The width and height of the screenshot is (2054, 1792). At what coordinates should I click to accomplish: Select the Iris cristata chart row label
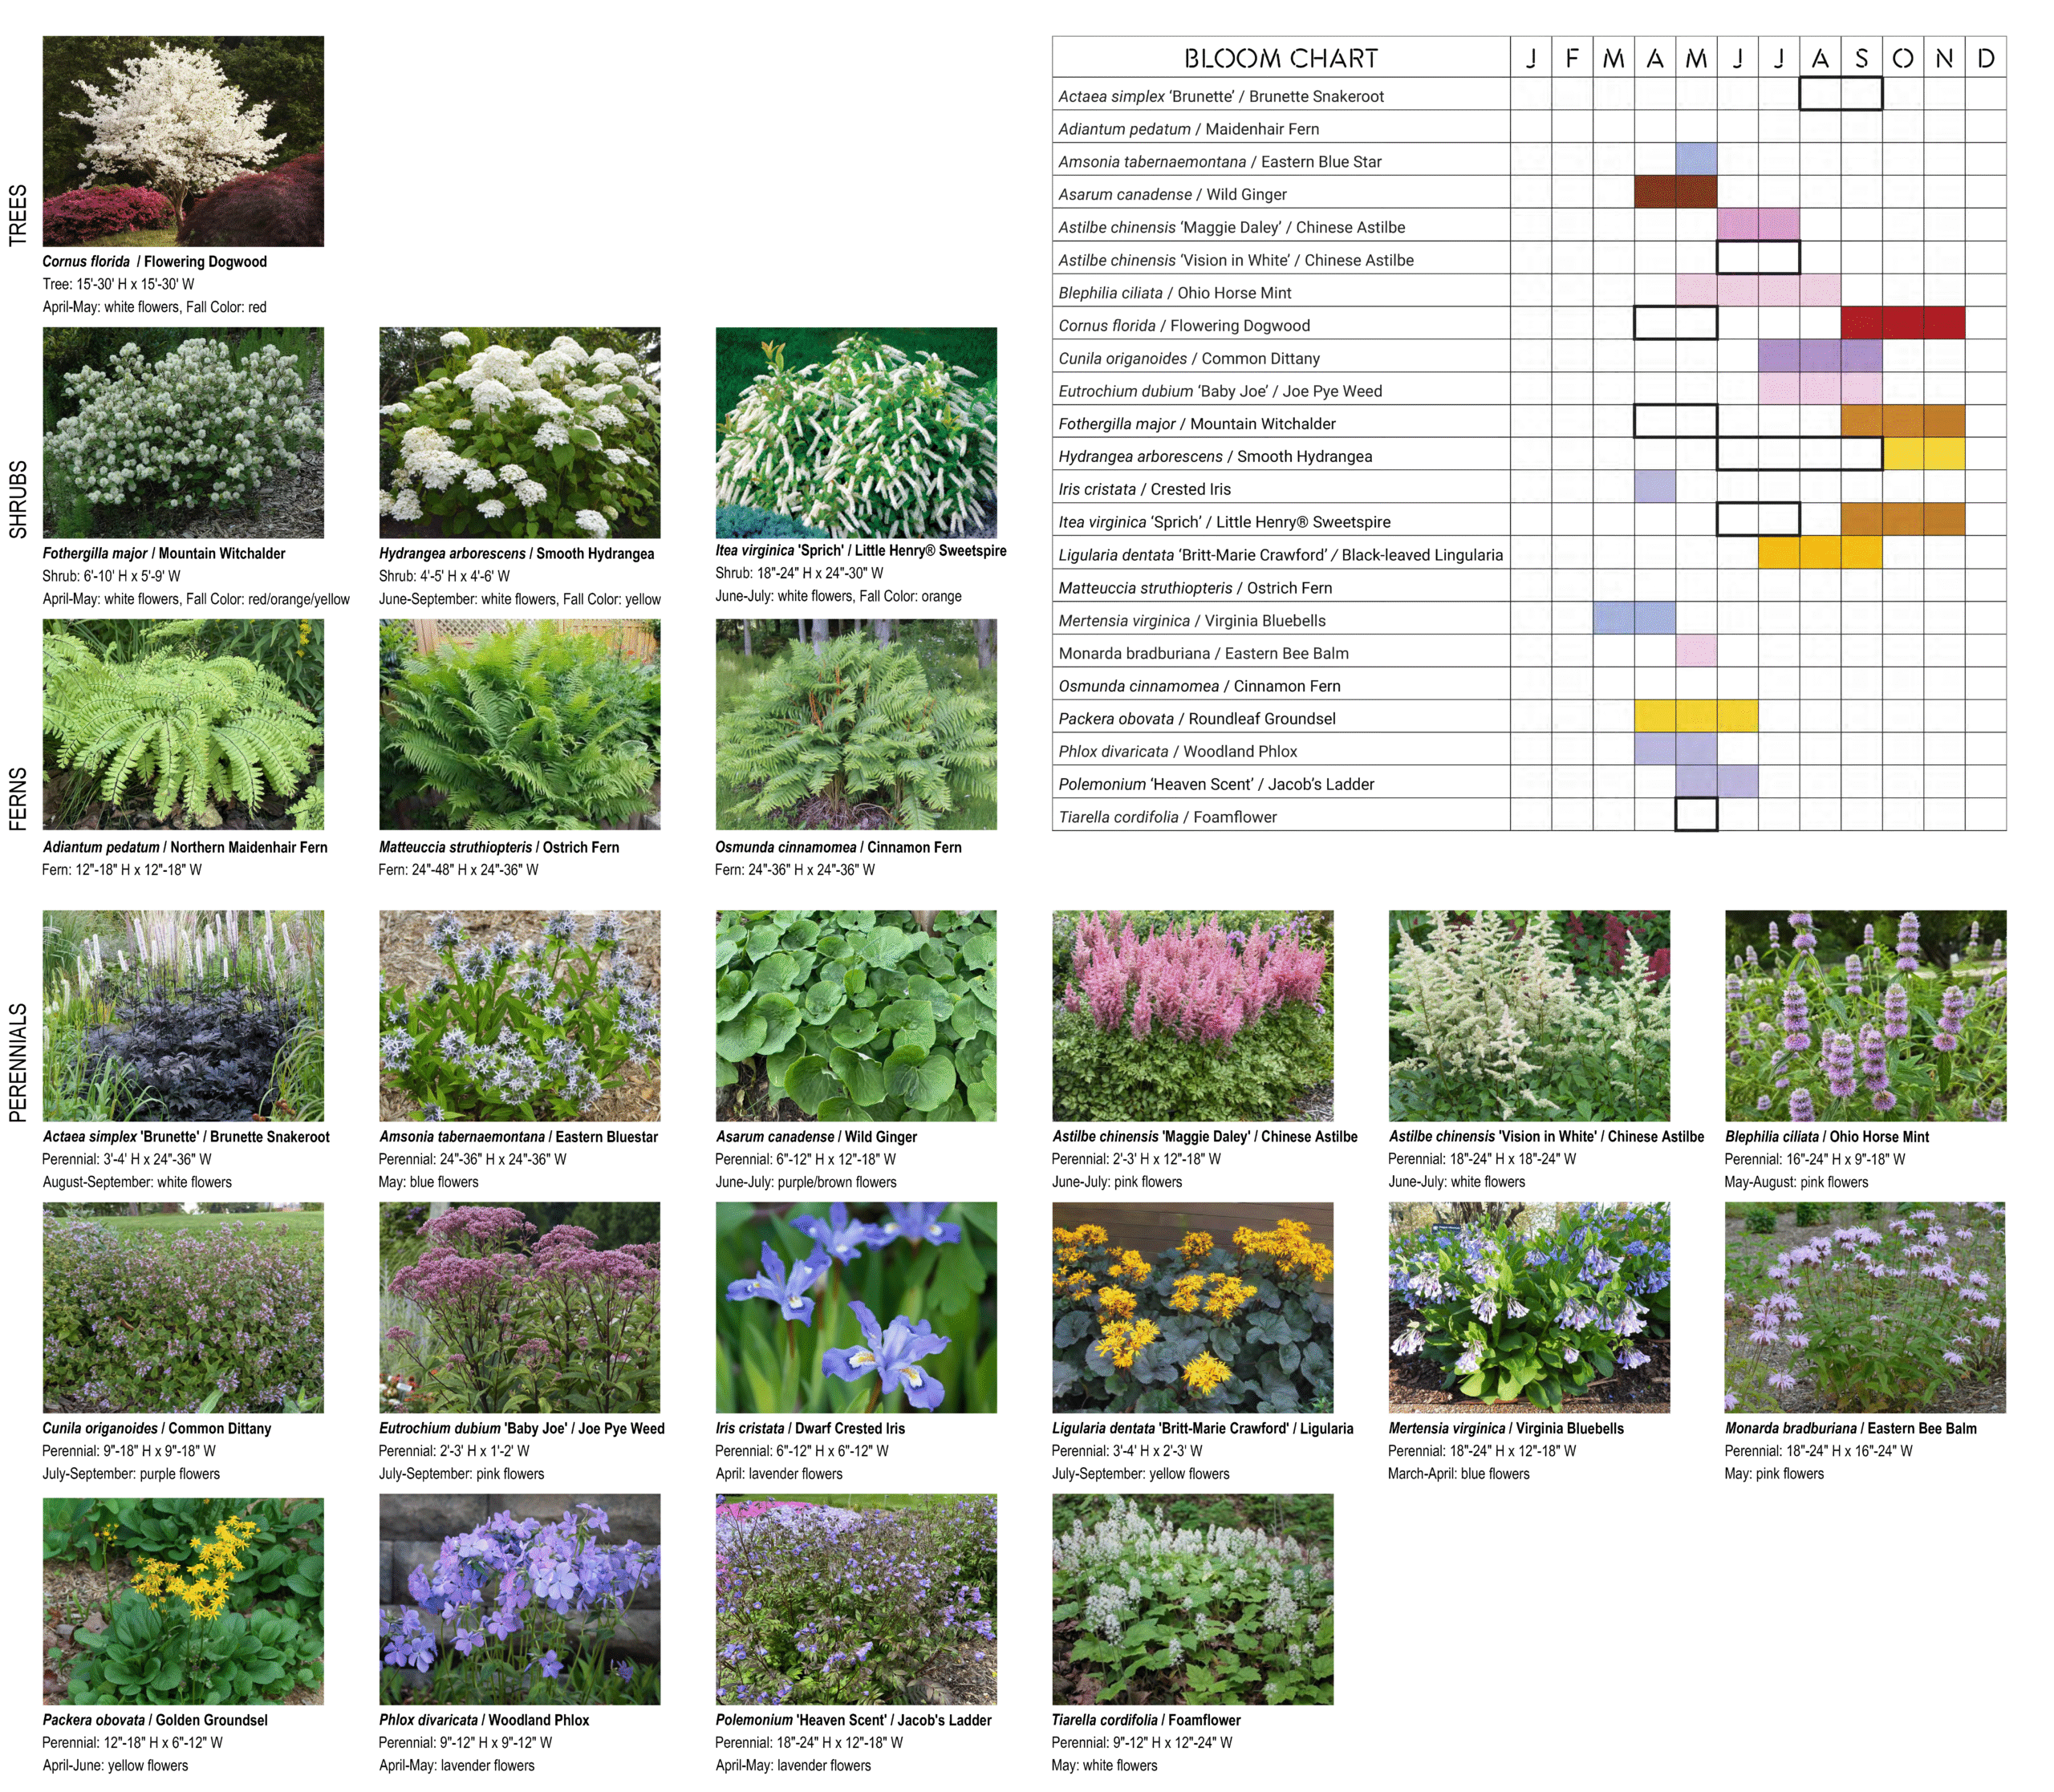click(x=1144, y=489)
